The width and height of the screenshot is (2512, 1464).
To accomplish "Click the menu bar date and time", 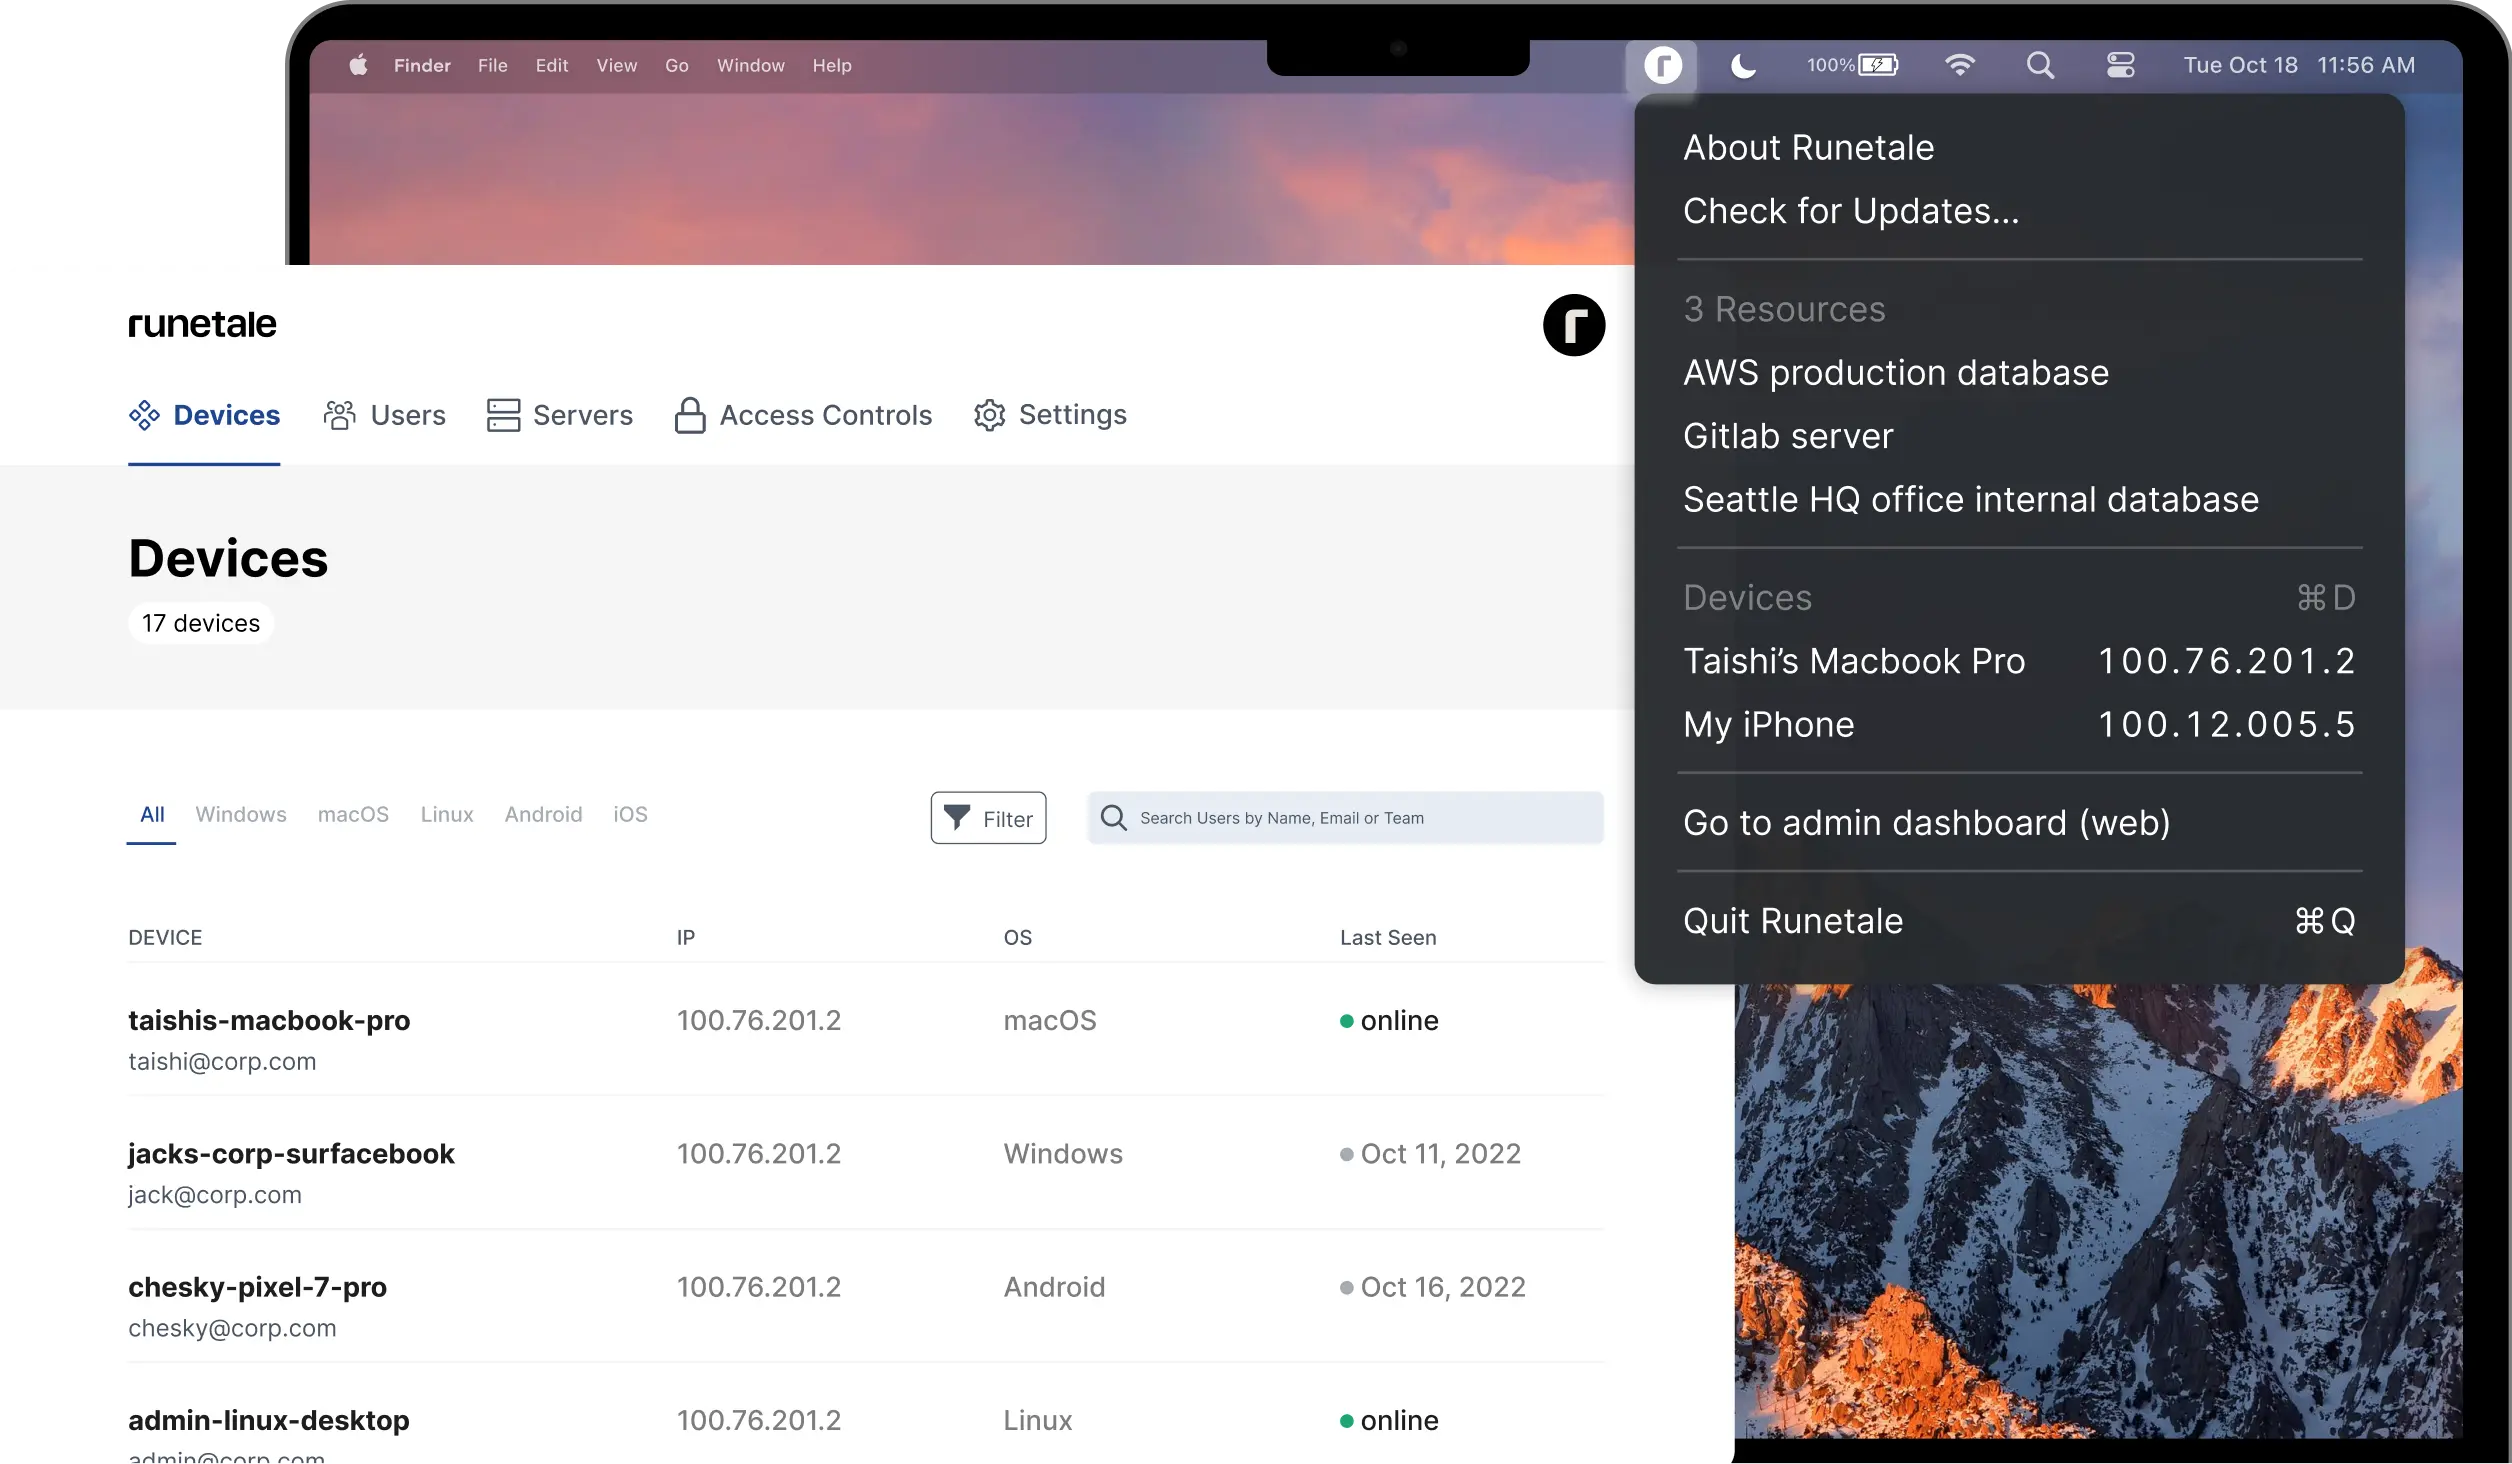I will (2299, 66).
